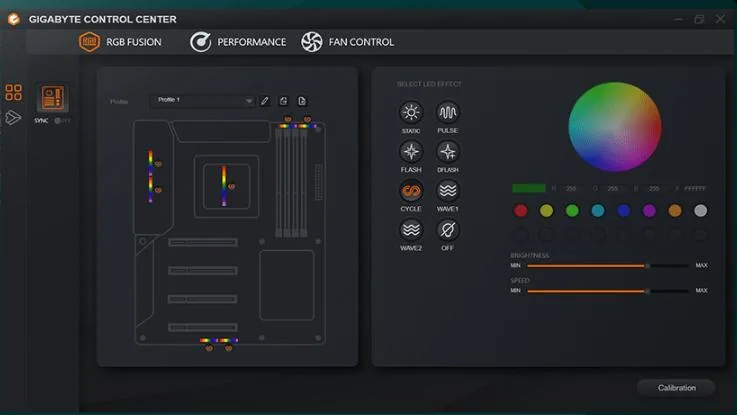Image resolution: width=737 pixels, height=415 pixels.
Task: Go to the Fan Control tab
Action: 348,42
